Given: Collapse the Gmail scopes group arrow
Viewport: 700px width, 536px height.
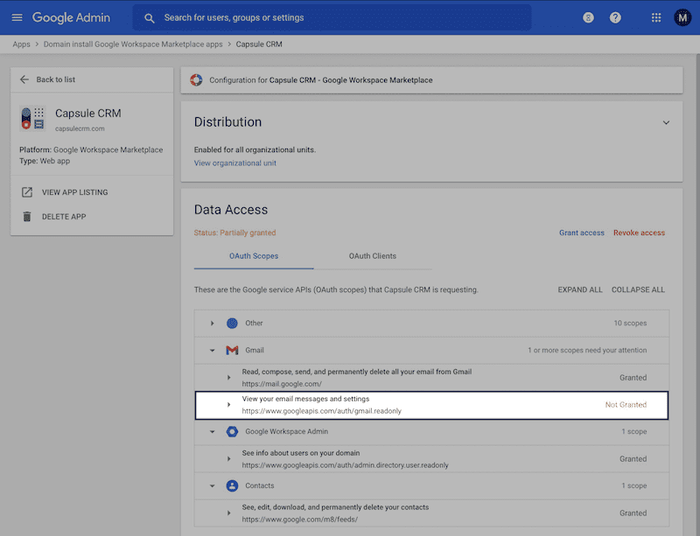Looking at the screenshot, I should click(212, 350).
